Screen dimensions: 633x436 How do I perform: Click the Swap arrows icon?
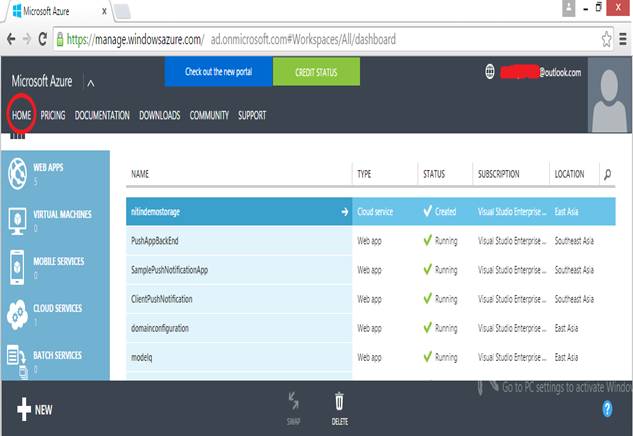[293, 401]
